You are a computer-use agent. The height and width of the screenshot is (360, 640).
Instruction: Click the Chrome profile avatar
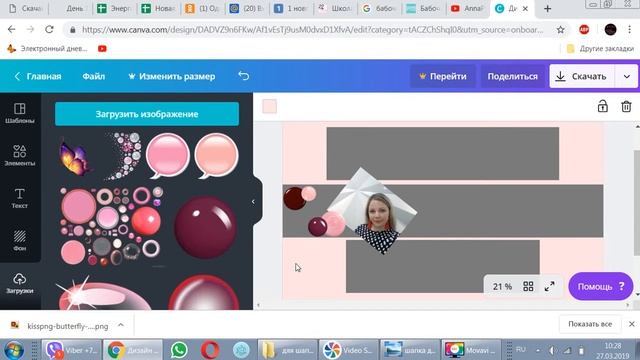coord(610,29)
